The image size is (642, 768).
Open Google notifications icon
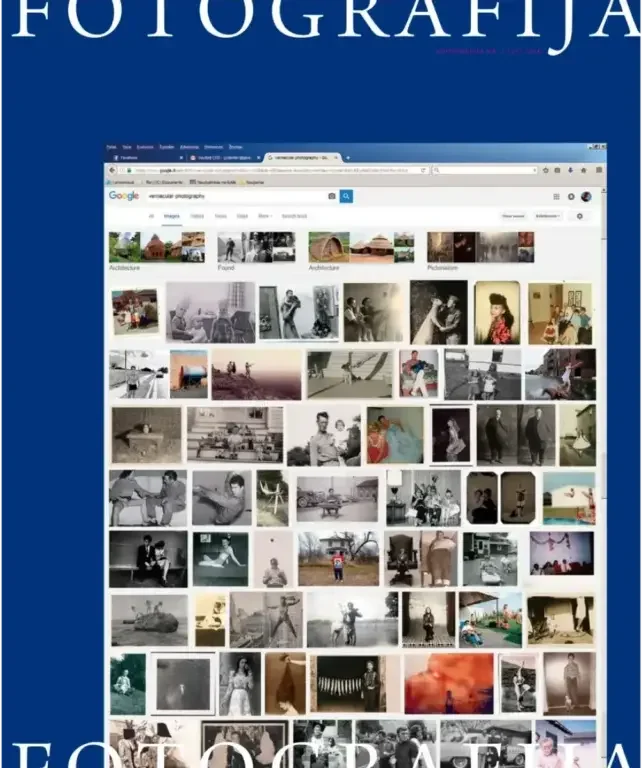571,196
